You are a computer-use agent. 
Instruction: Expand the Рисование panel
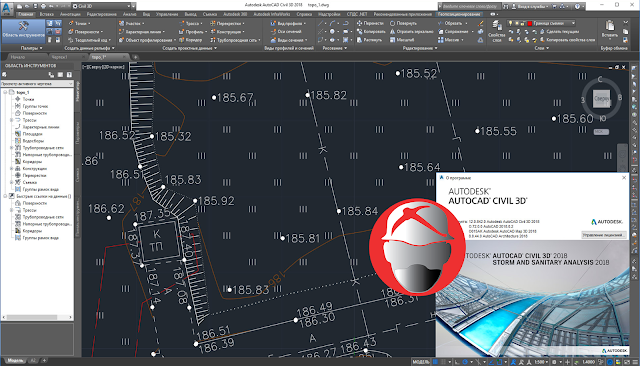tap(335, 48)
